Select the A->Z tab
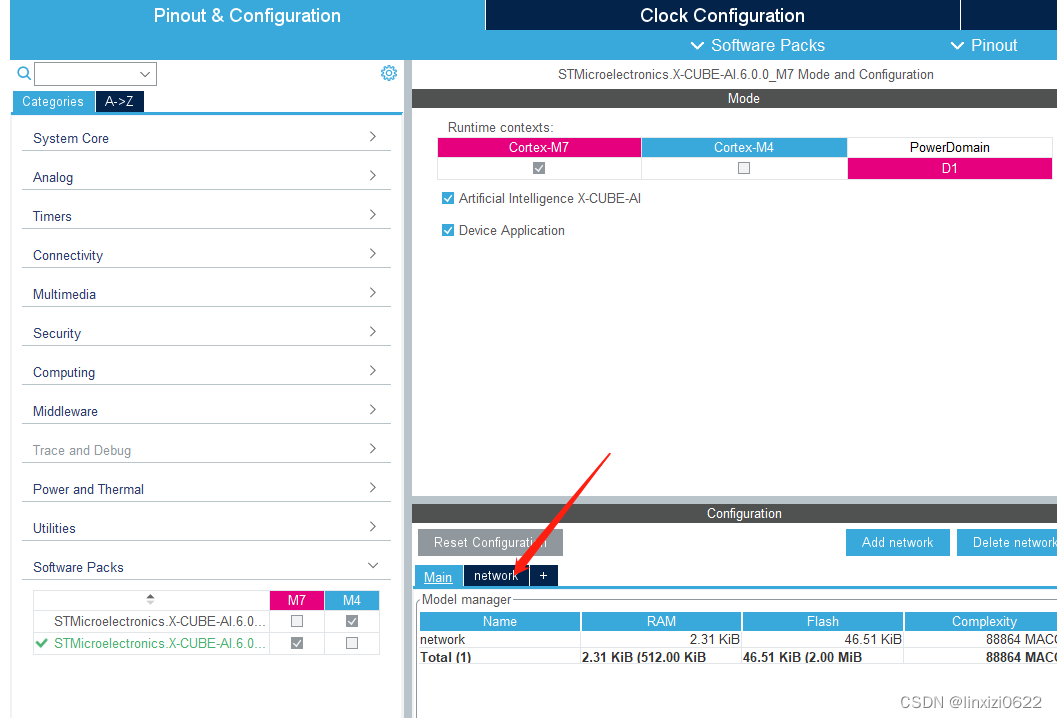Viewport: 1057px width, 718px height. [119, 102]
